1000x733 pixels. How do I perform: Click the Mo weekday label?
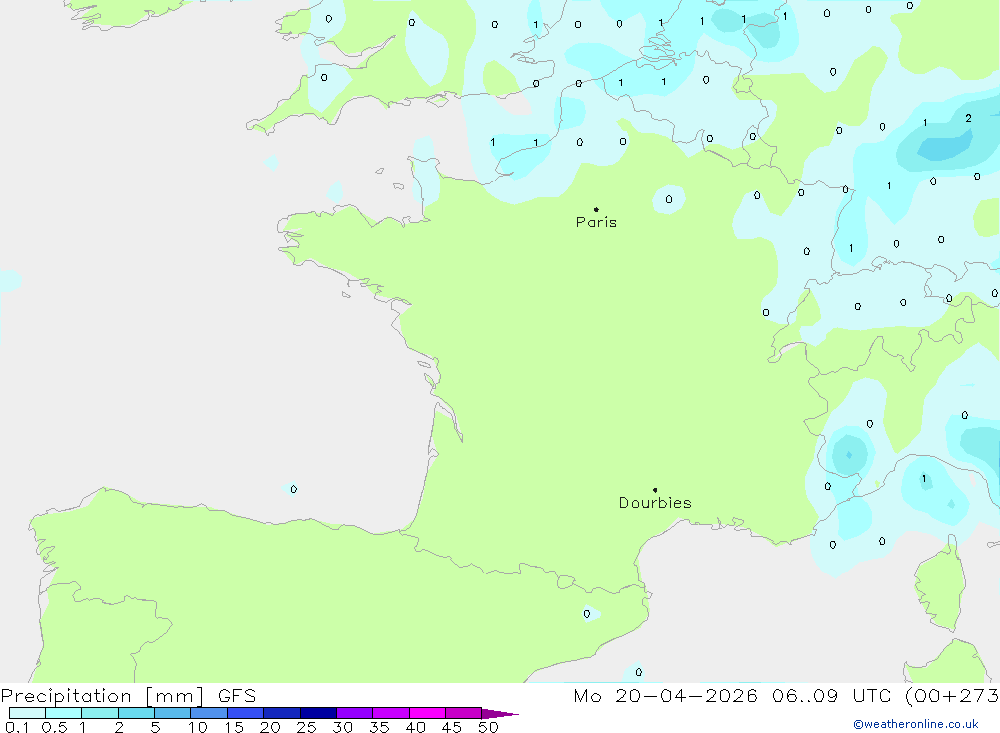coord(587,695)
